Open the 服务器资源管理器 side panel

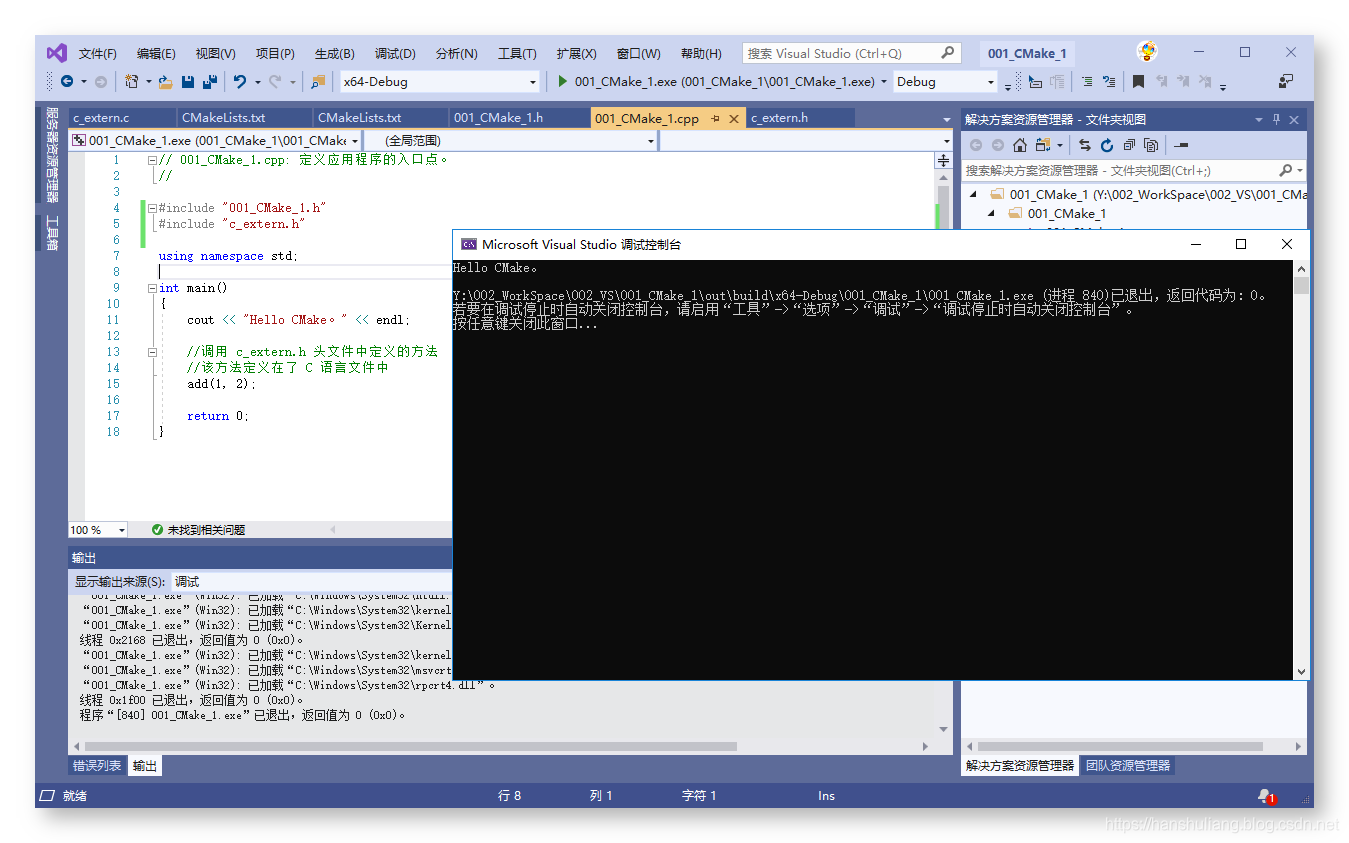pos(52,155)
